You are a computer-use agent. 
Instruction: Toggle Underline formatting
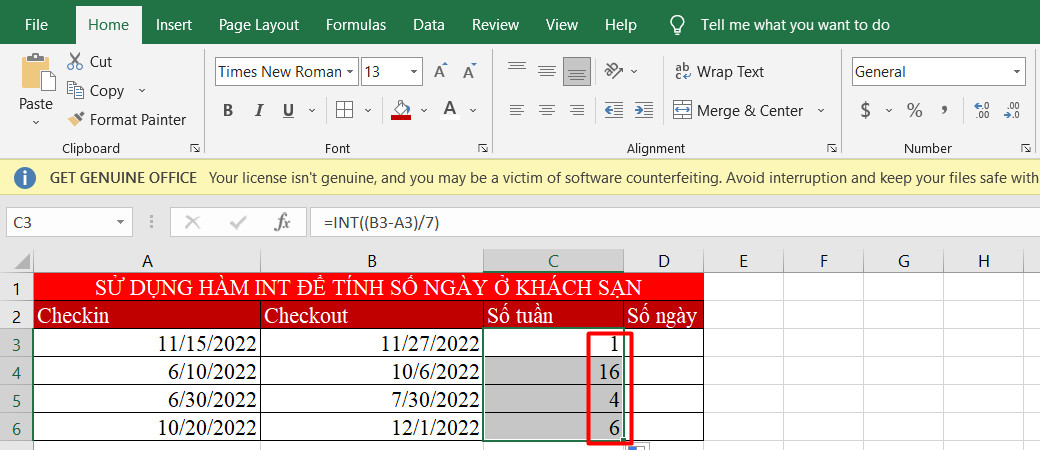pos(288,110)
